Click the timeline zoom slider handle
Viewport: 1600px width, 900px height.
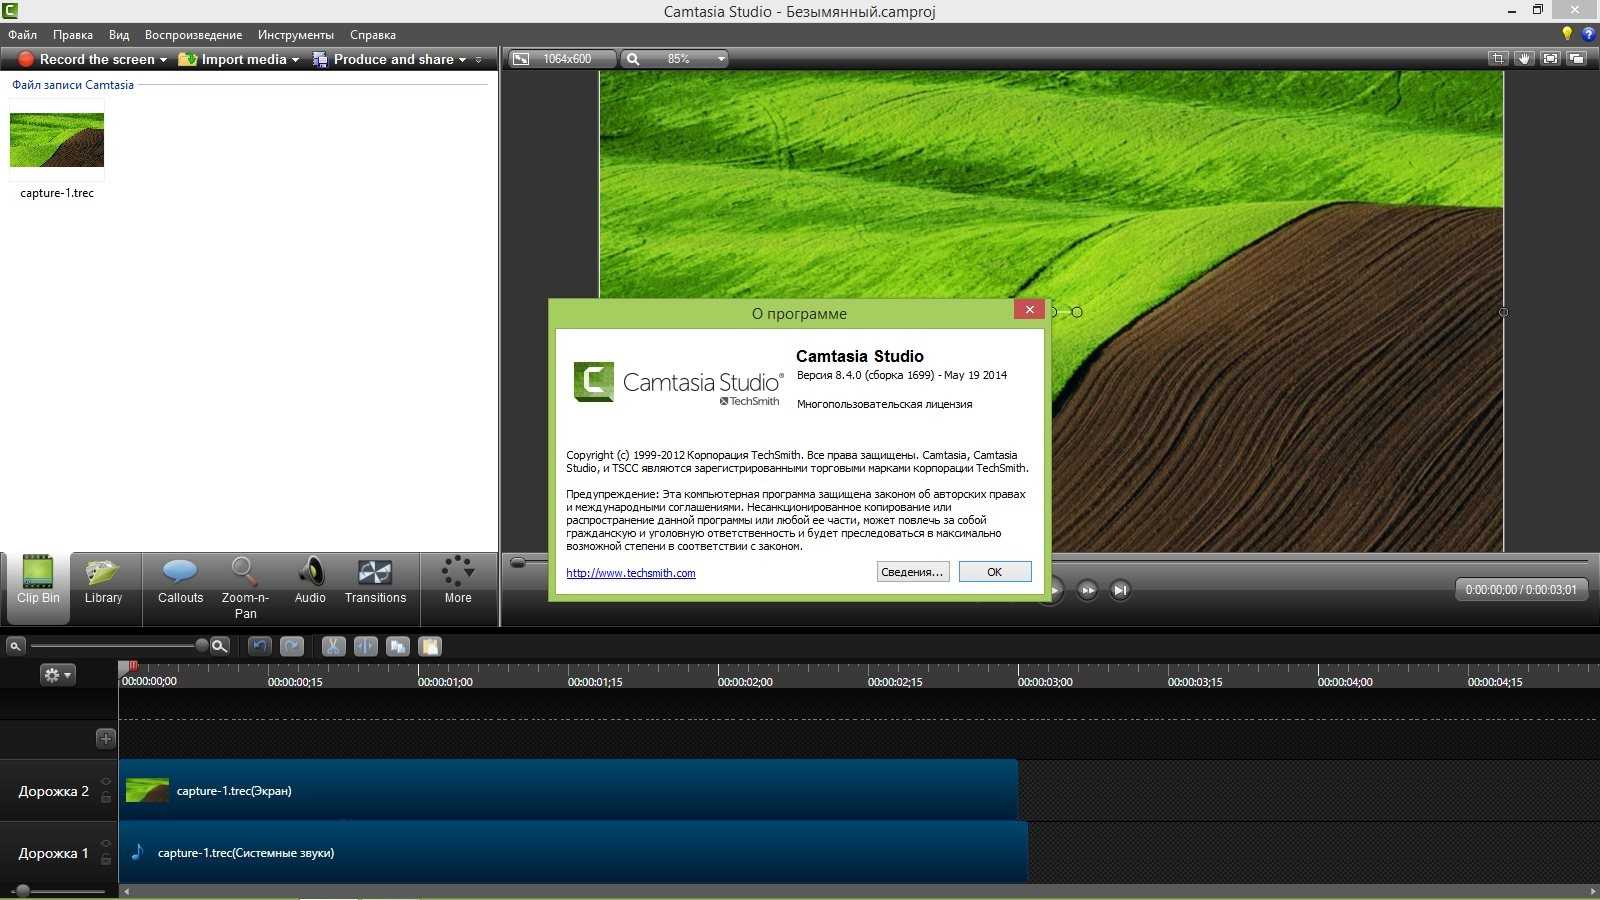[x=202, y=646]
